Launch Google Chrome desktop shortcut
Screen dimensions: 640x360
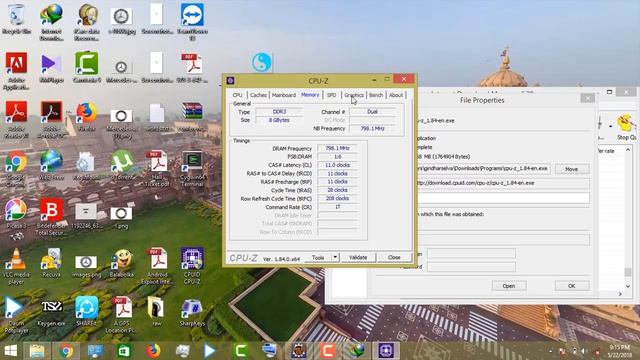click(x=16, y=168)
